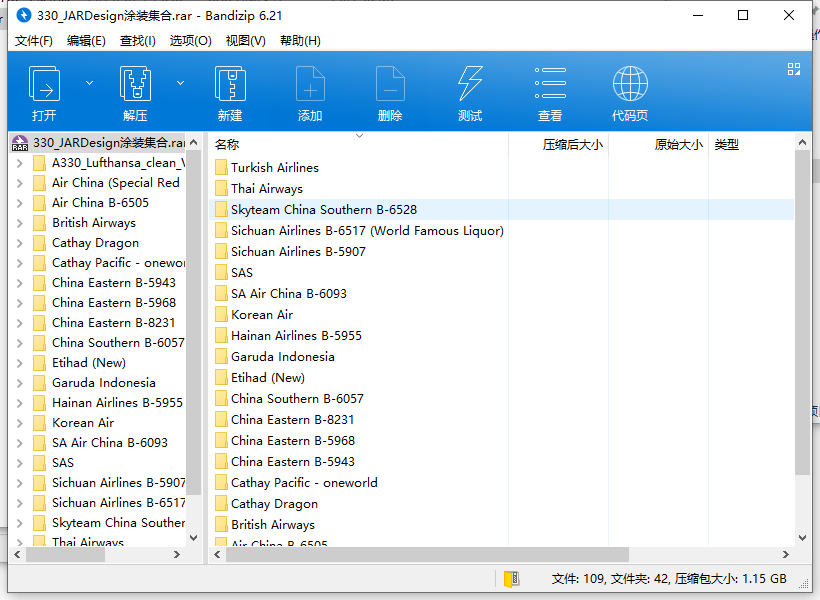Expand Sichuan Airlines B-5907 tree node
The height and width of the screenshot is (600, 820).
click(20, 483)
